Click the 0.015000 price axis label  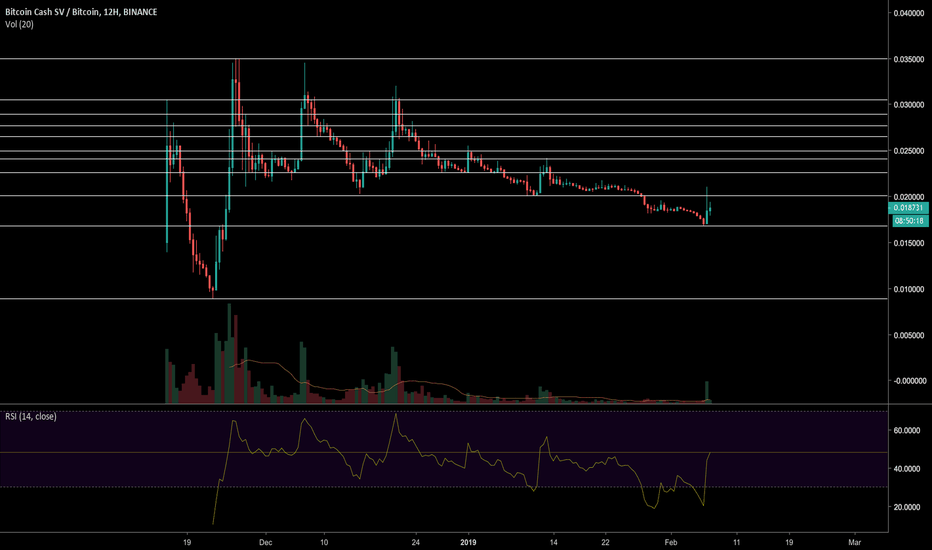point(909,243)
